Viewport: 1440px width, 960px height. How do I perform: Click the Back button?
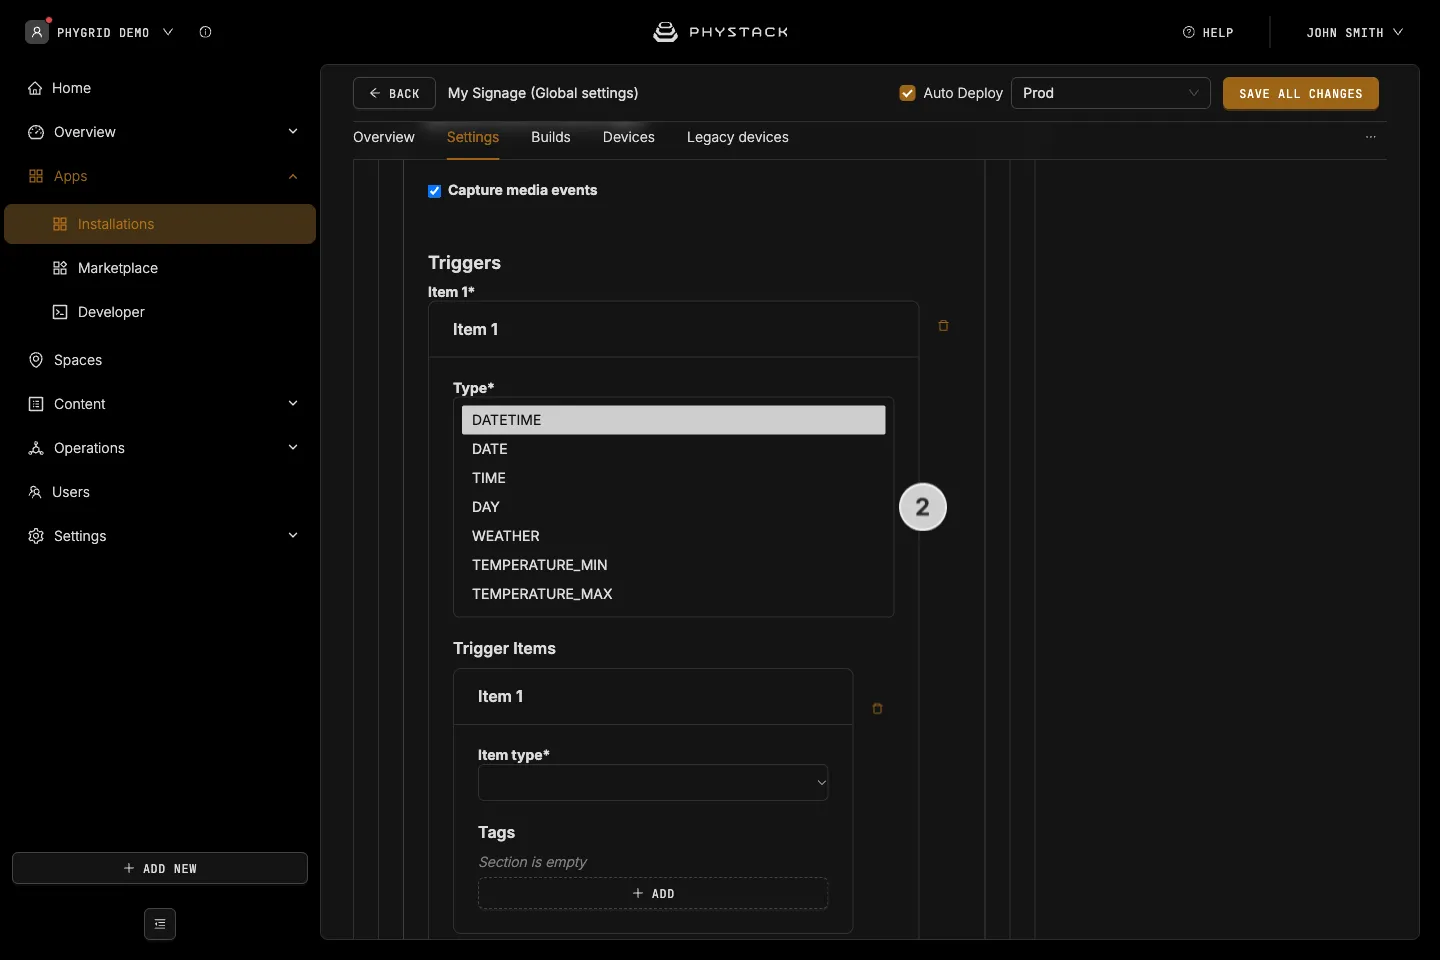click(x=394, y=93)
